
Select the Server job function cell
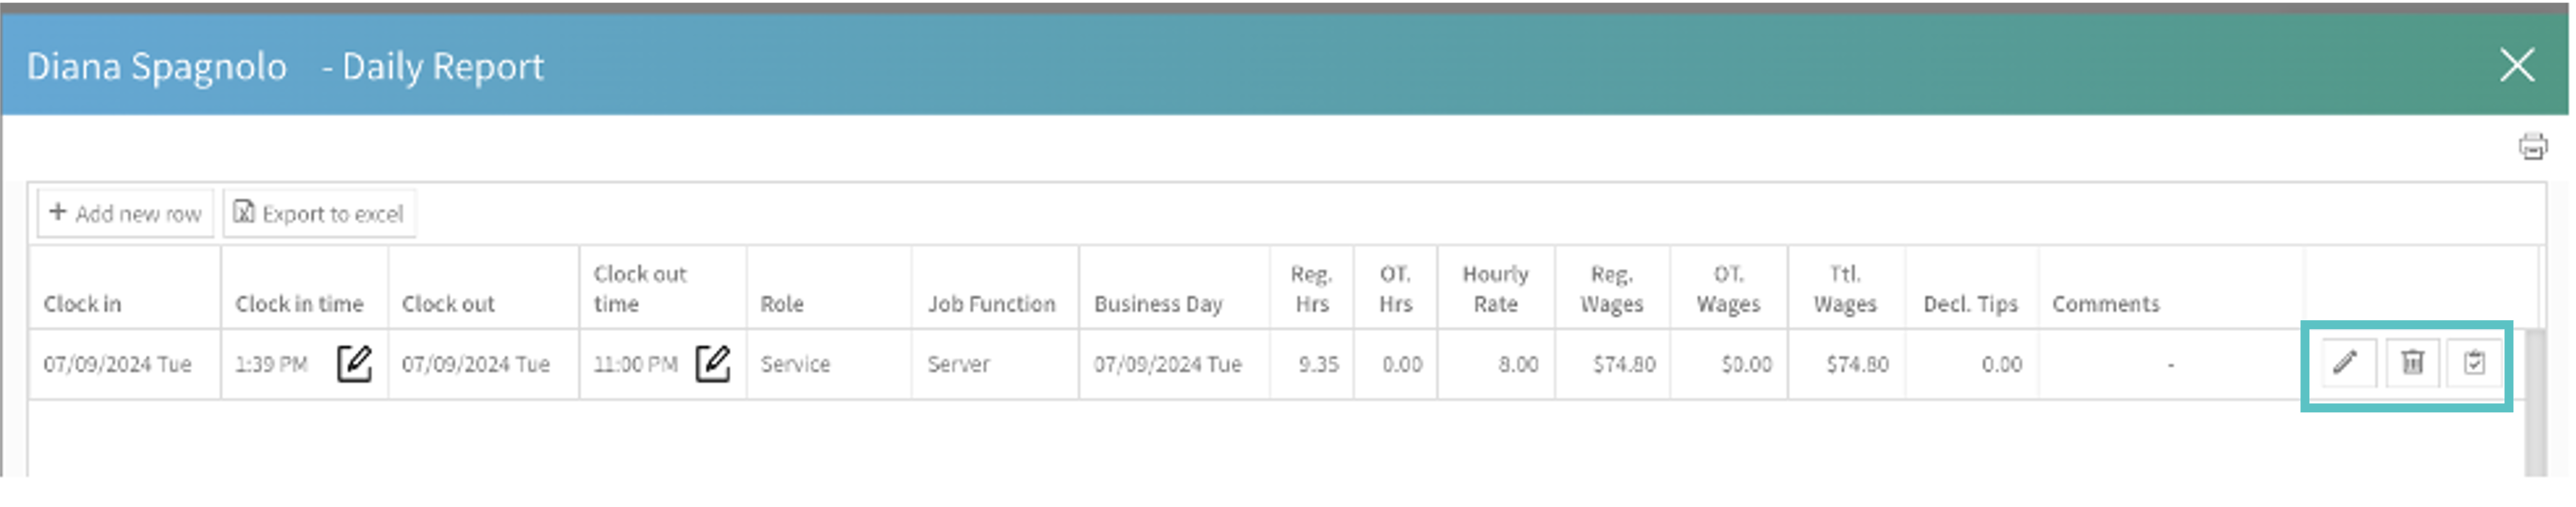tap(958, 365)
